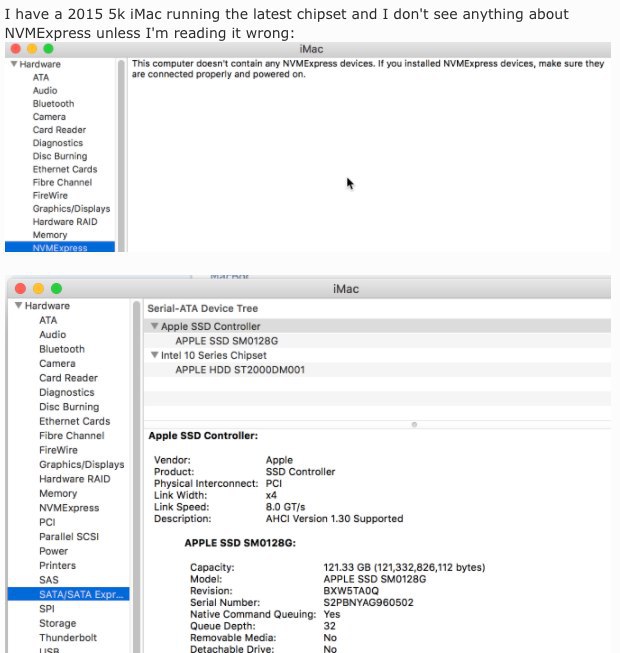Image resolution: width=620 pixels, height=653 pixels.
Task: Collapse Hardware tree in upper iMac window
Action: pyautogui.click(x=14, y=64)
